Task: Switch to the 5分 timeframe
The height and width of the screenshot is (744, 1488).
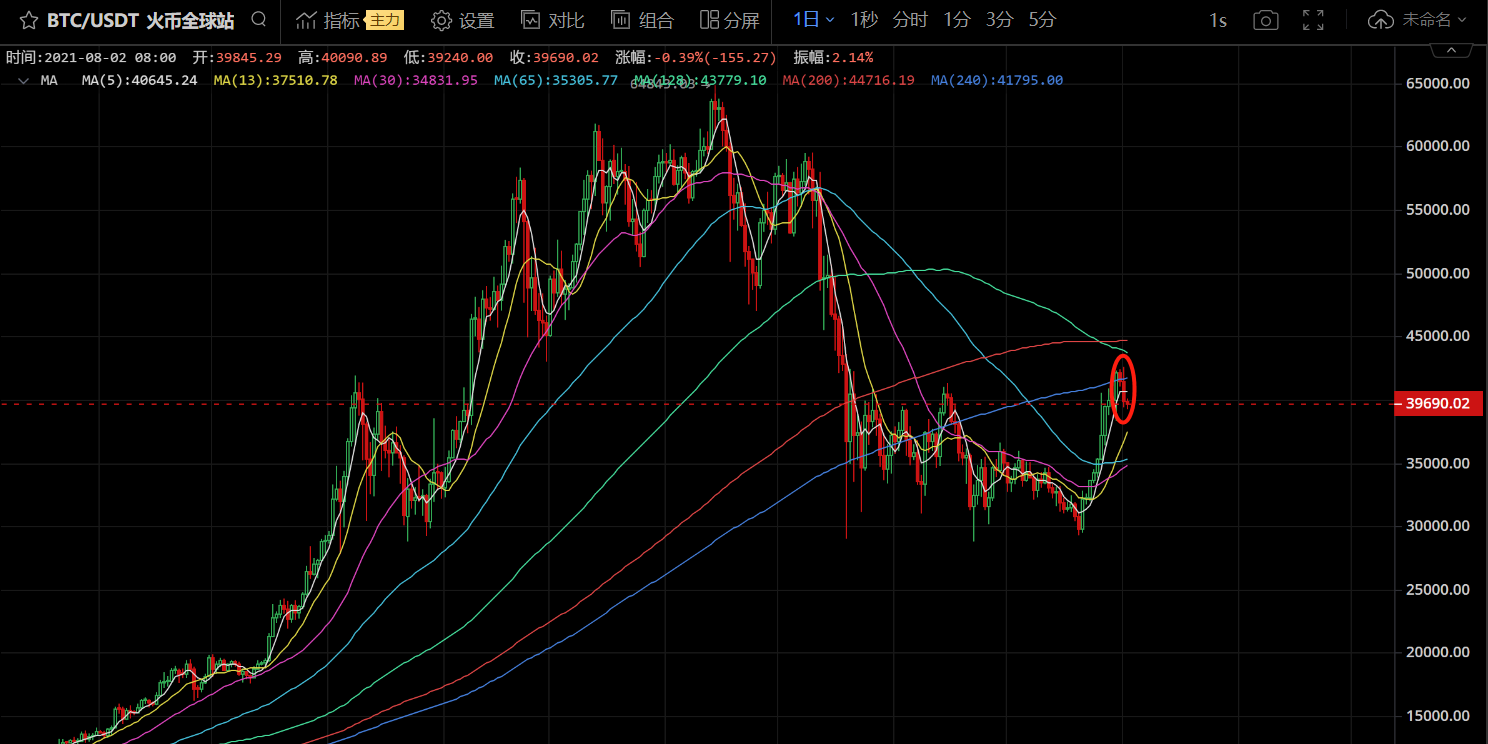Action: click(1042, 19)
